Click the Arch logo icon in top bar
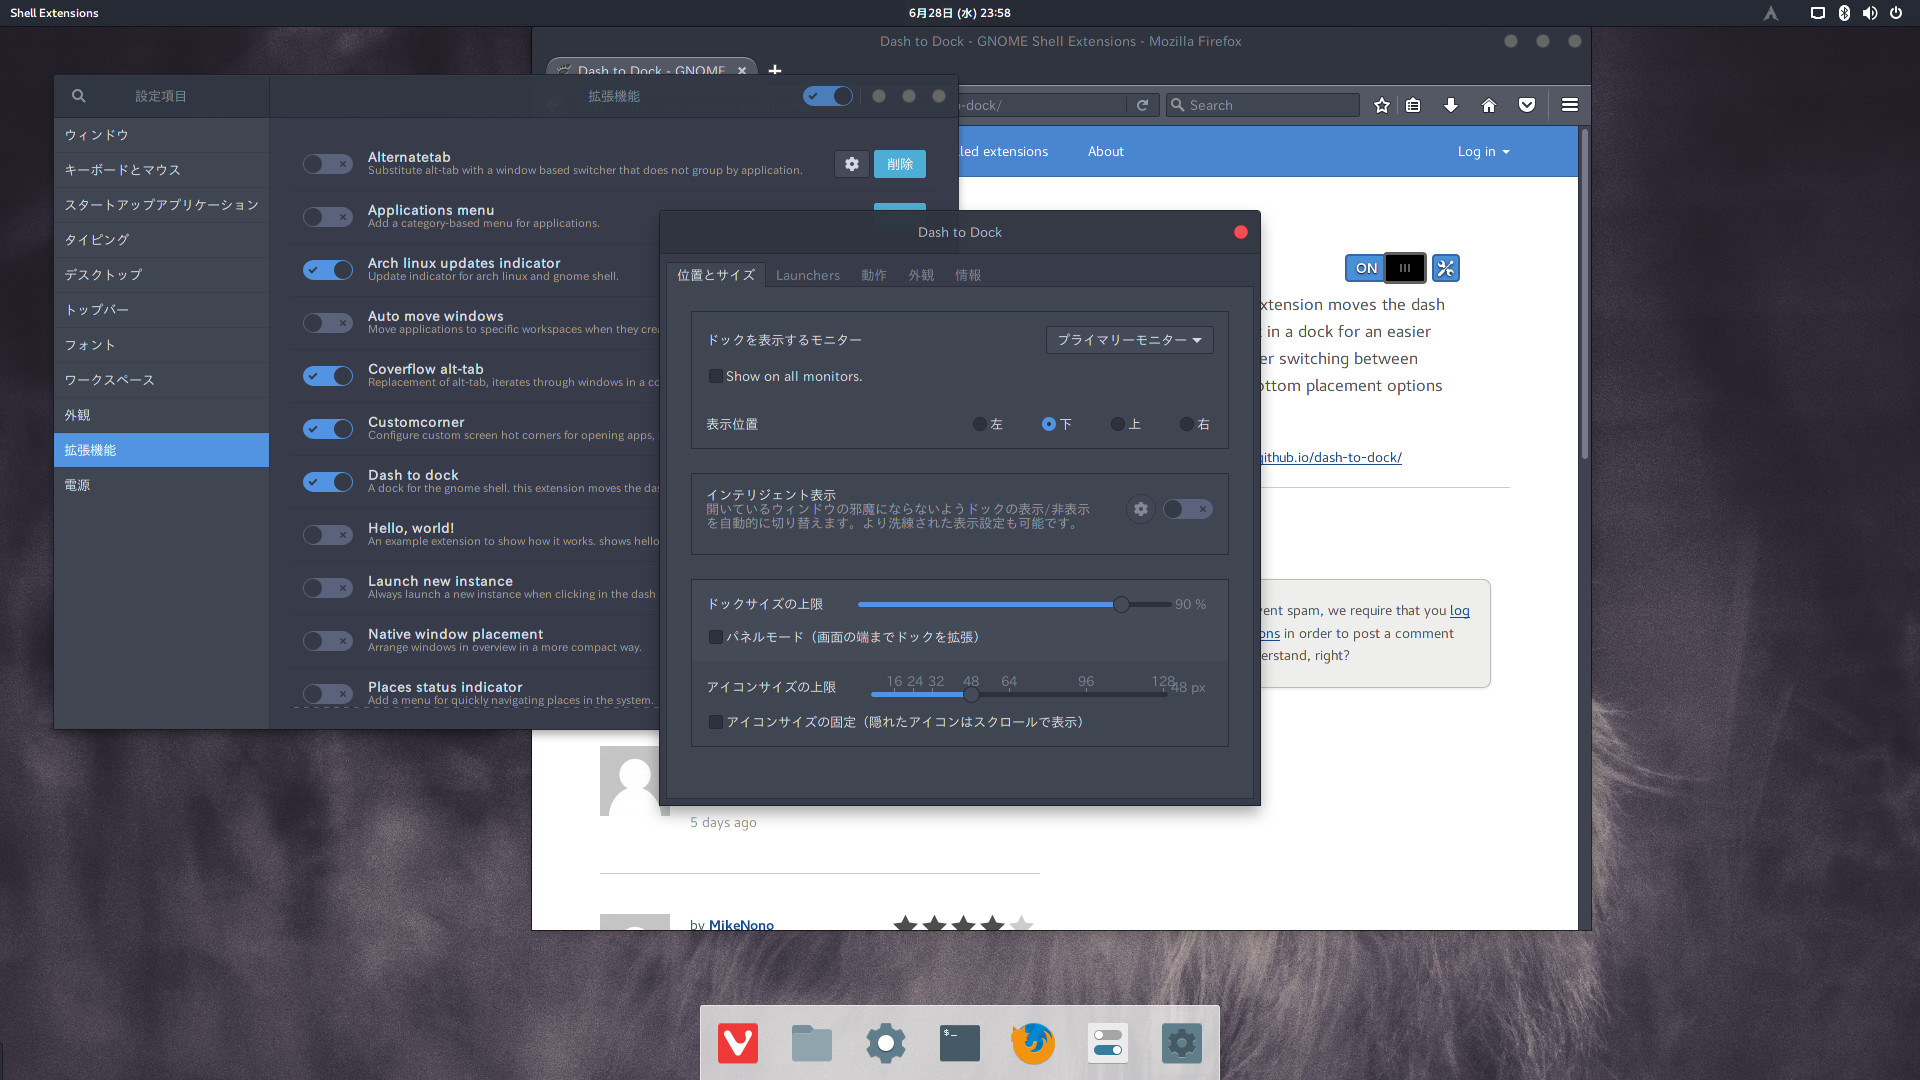 coord(1771,13)
